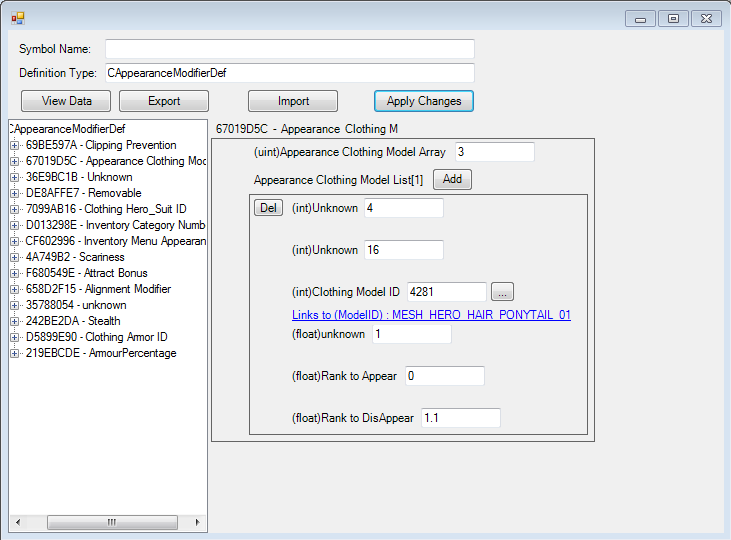731x540 pixels.
Task: Click the Import button
Action: [x=293, y=101]
